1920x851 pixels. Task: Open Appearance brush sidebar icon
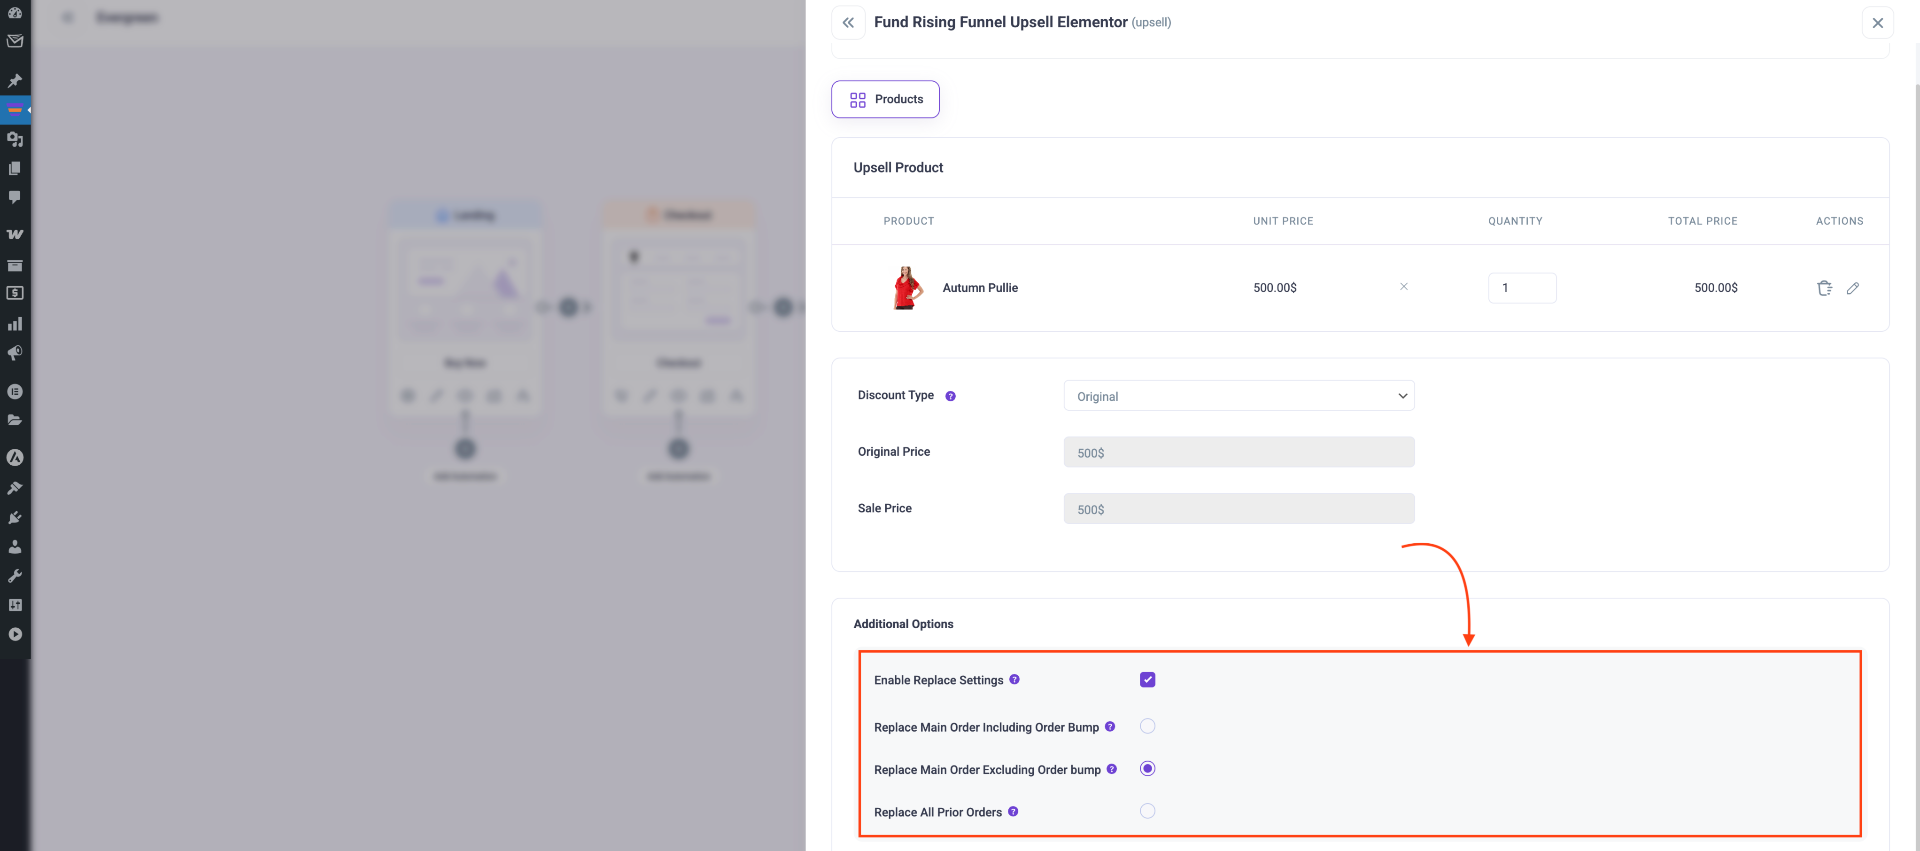(x=15, y=488)
